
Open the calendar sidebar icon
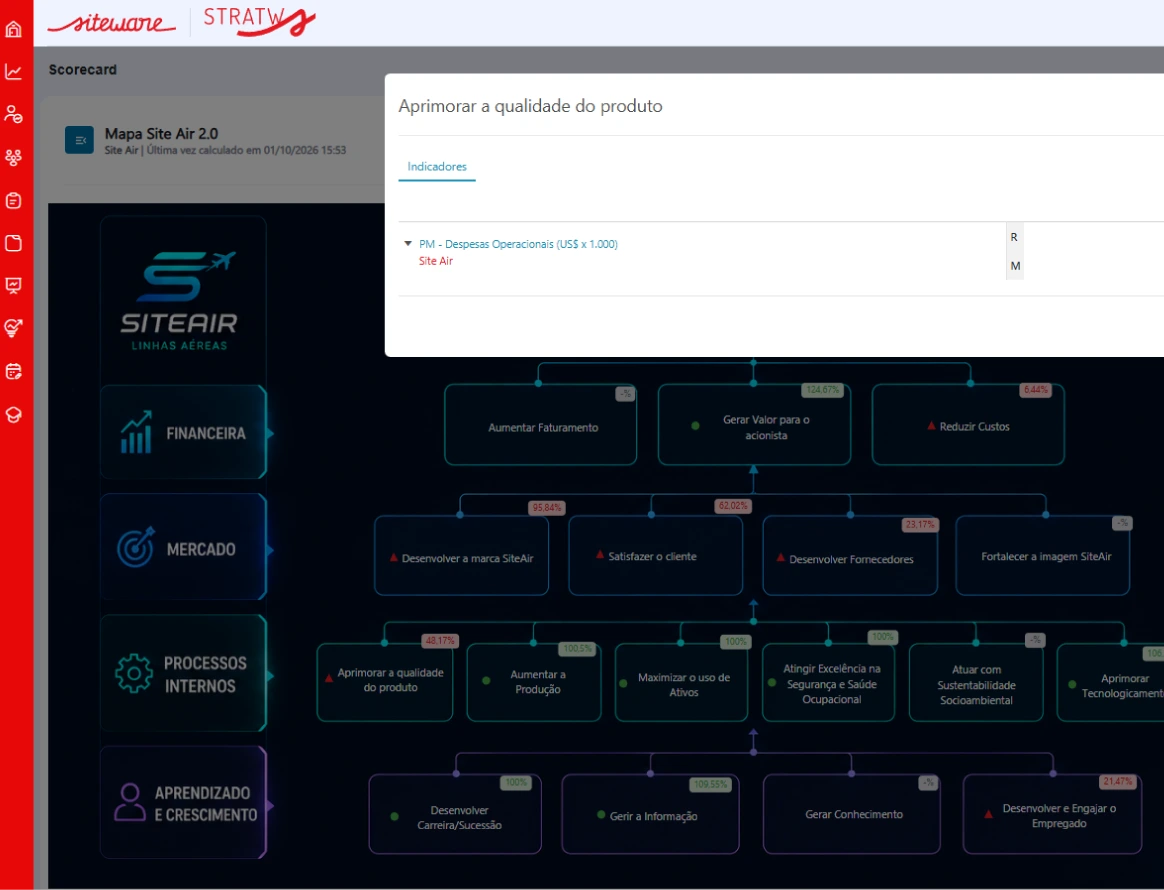click(x=13, y=371)
